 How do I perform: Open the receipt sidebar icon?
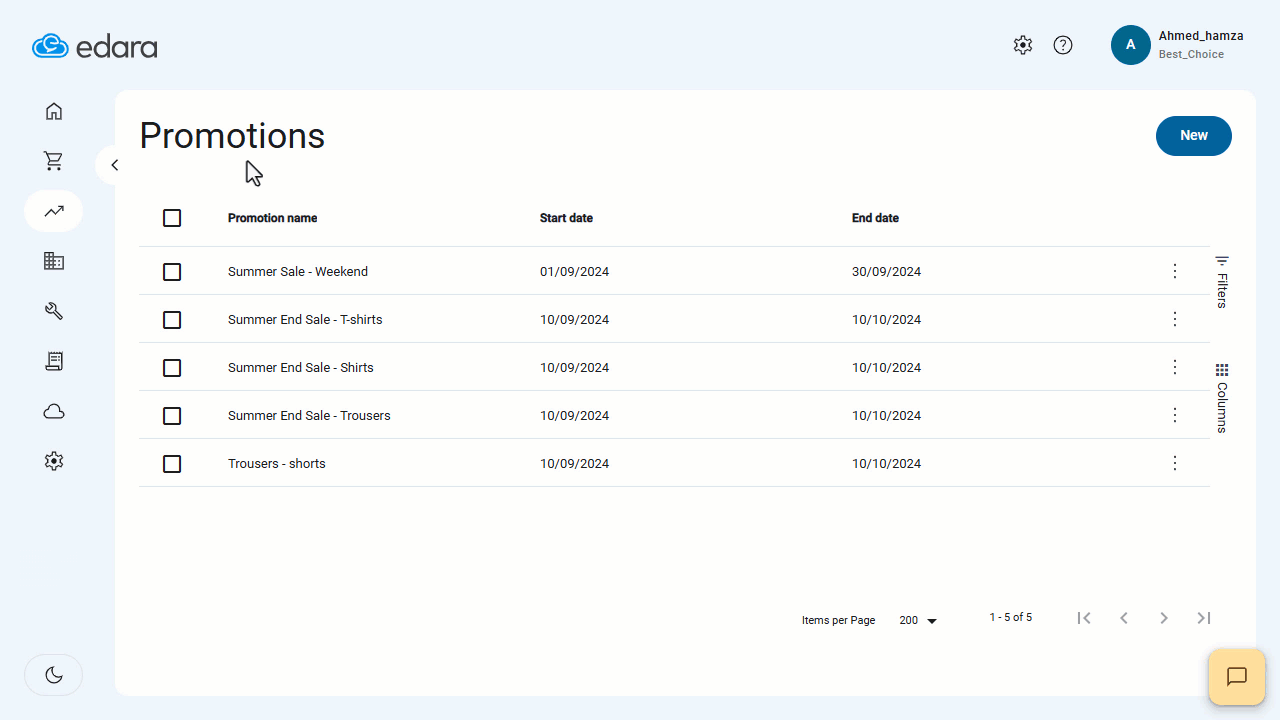click(54, 361)
